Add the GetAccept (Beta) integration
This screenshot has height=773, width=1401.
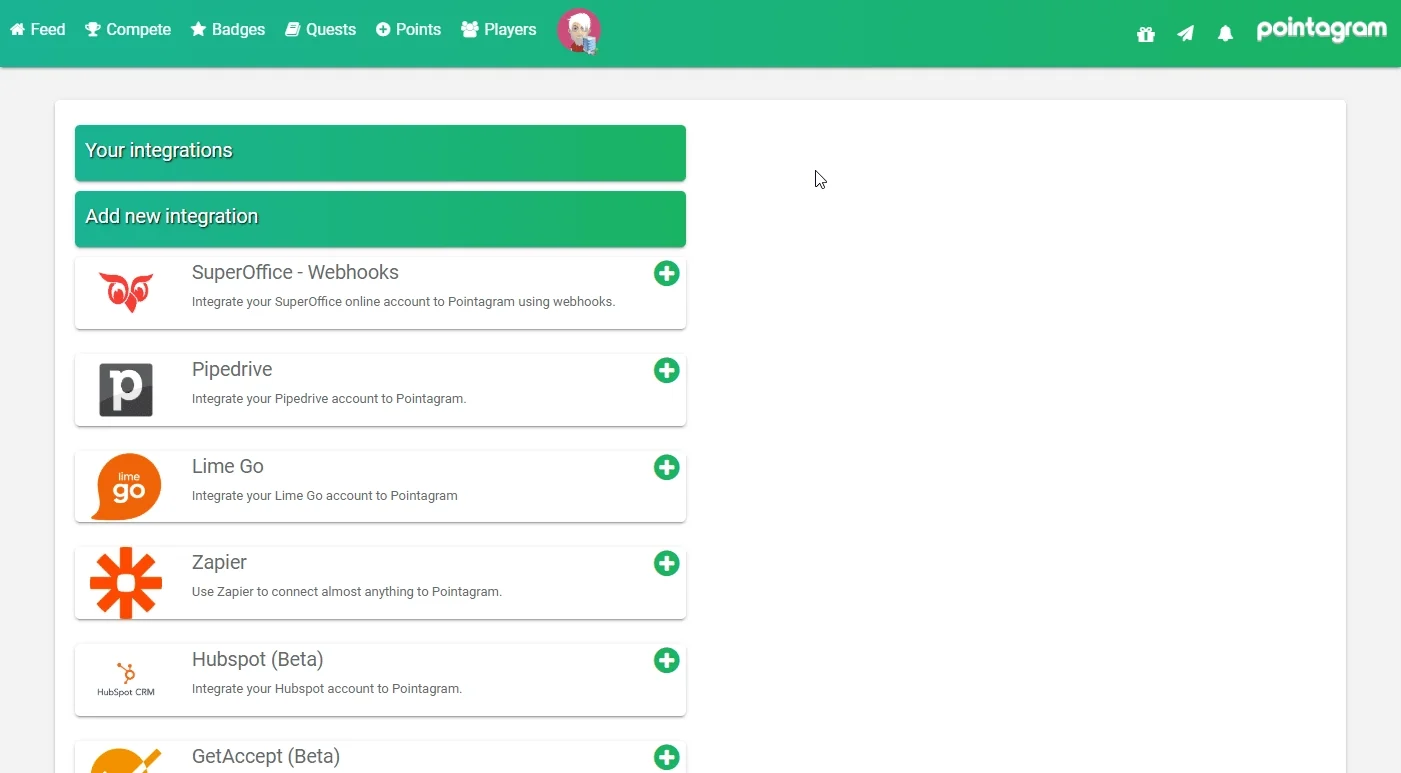(x=666, y=758)
